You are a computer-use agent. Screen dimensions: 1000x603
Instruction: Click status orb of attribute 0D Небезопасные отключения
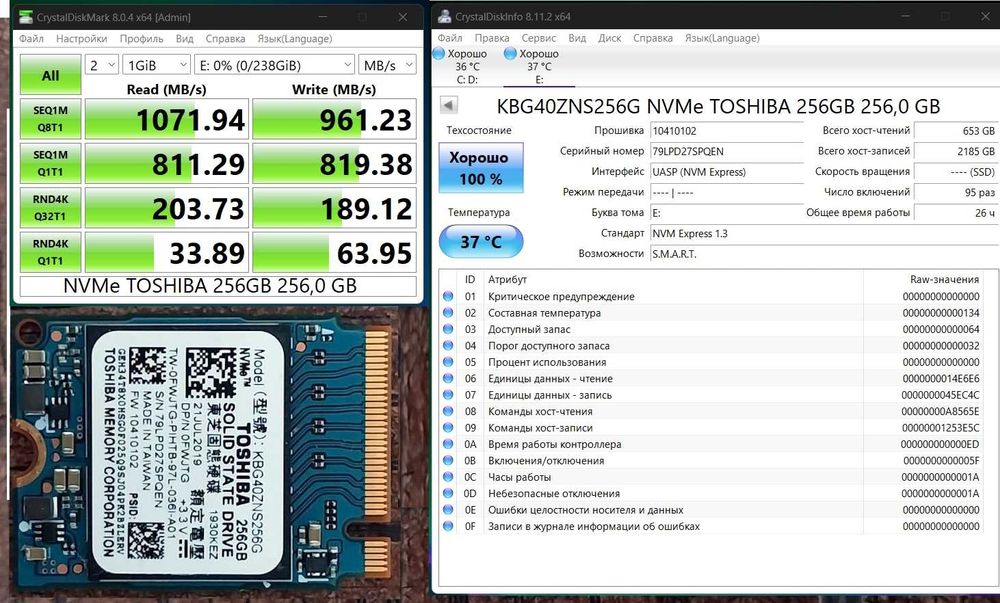pos(448,493)
